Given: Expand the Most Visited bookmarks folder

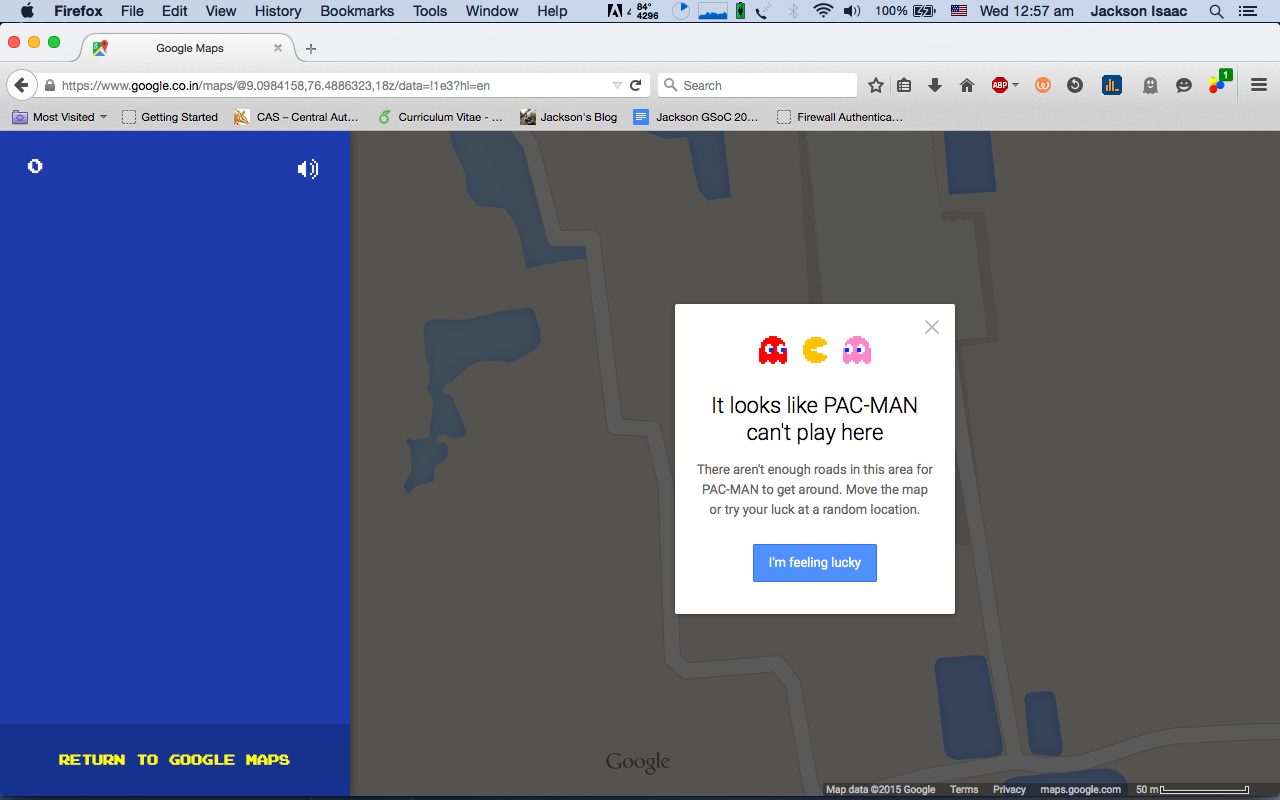Looking at the screenshot, I should click(x=60, y=117).
